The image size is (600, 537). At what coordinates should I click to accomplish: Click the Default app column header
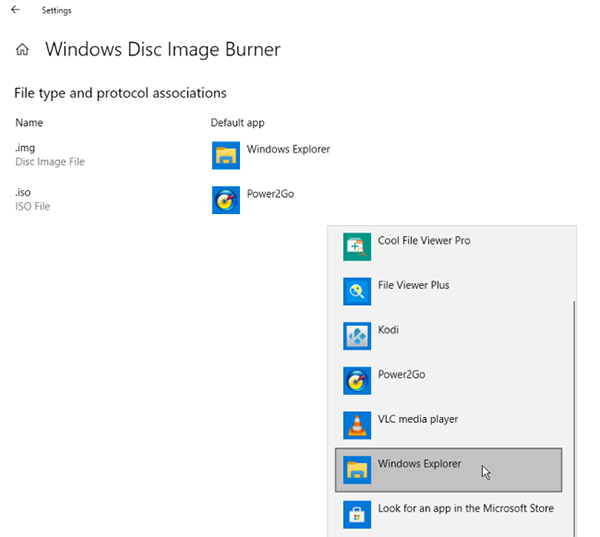(238, 123)
